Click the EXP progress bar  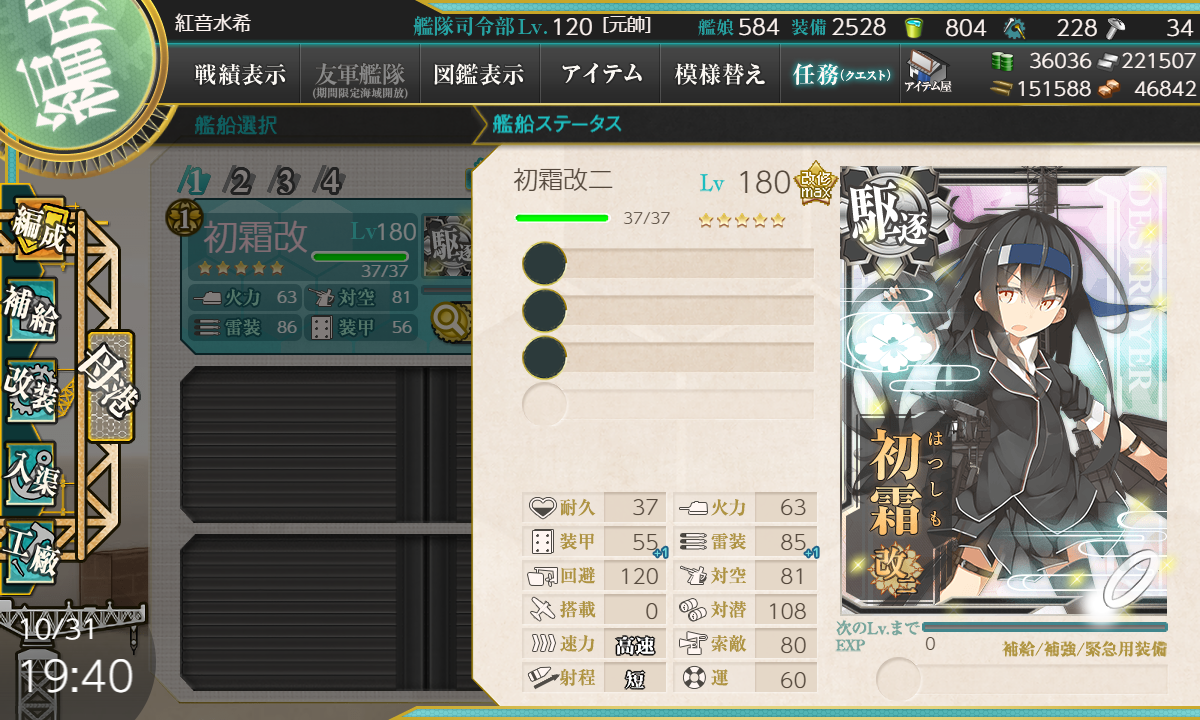click(x=1044, y=627)
